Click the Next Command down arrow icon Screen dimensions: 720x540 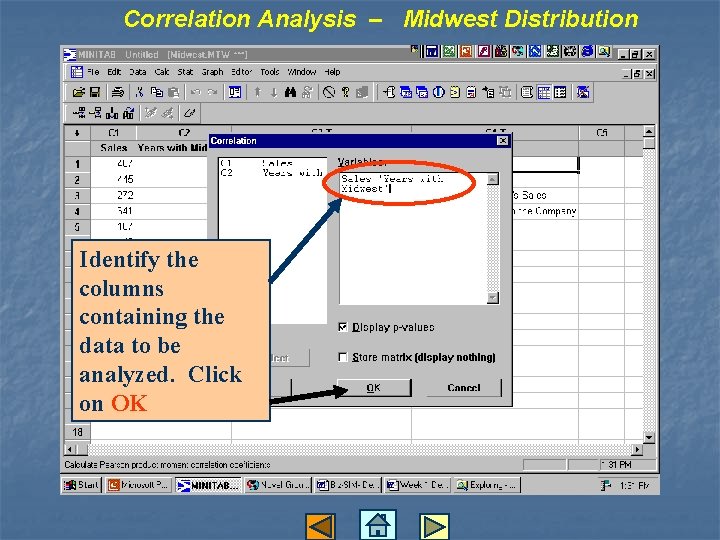coord(274,92)
